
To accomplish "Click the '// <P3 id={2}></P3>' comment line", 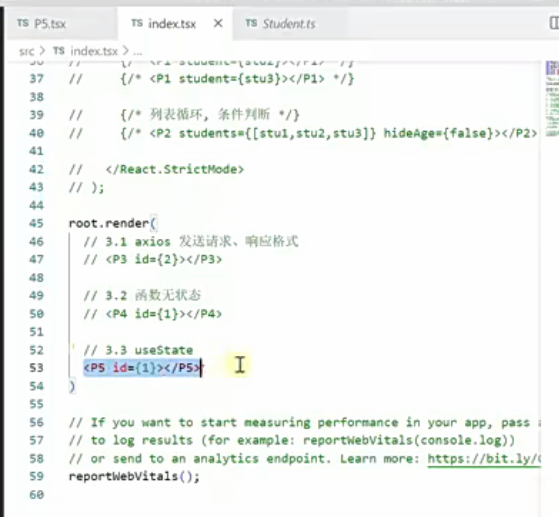I will pyautogui.click(x=153, y=259).
